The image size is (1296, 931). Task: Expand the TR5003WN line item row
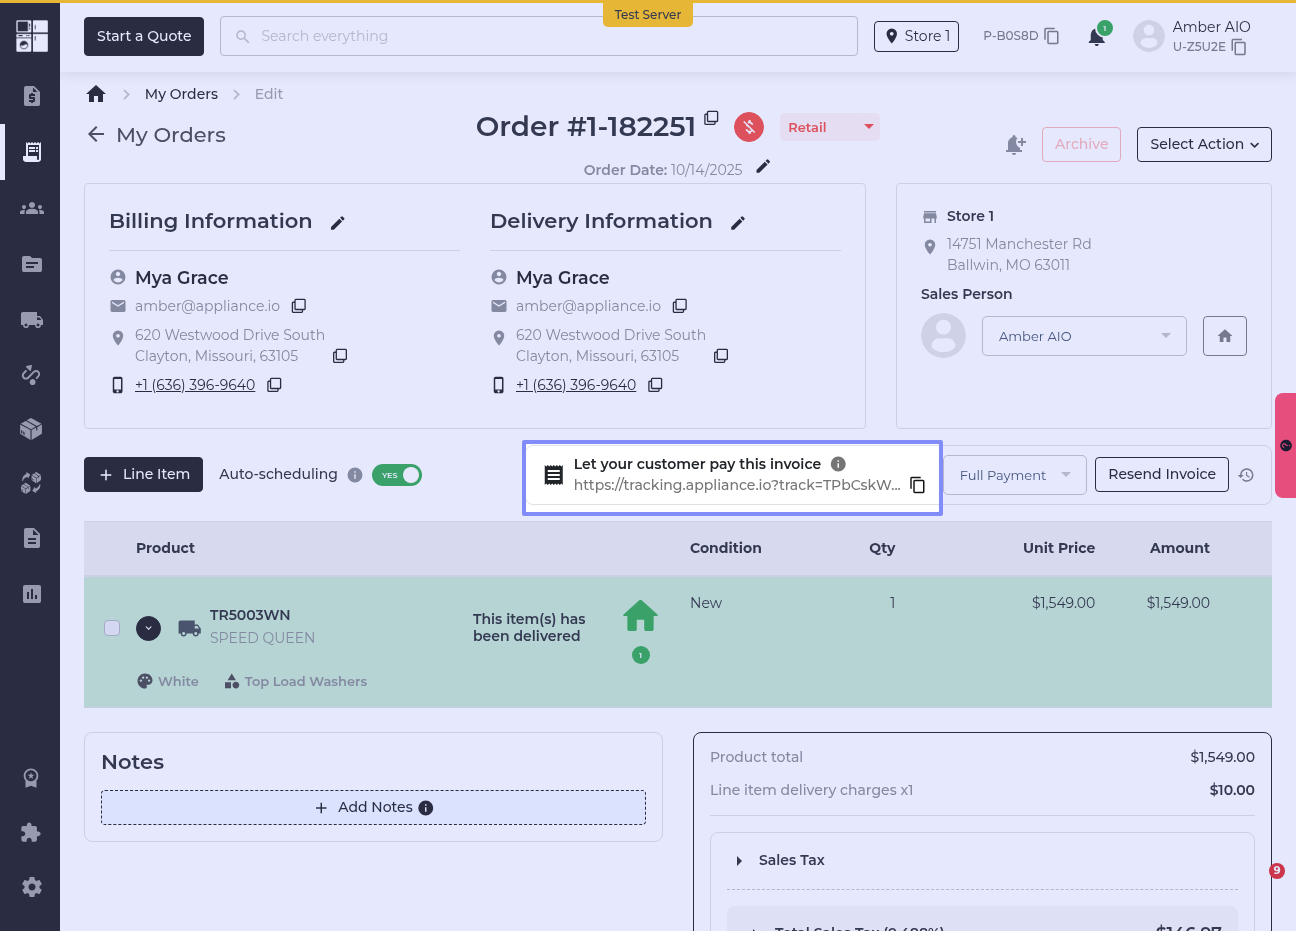148,628
